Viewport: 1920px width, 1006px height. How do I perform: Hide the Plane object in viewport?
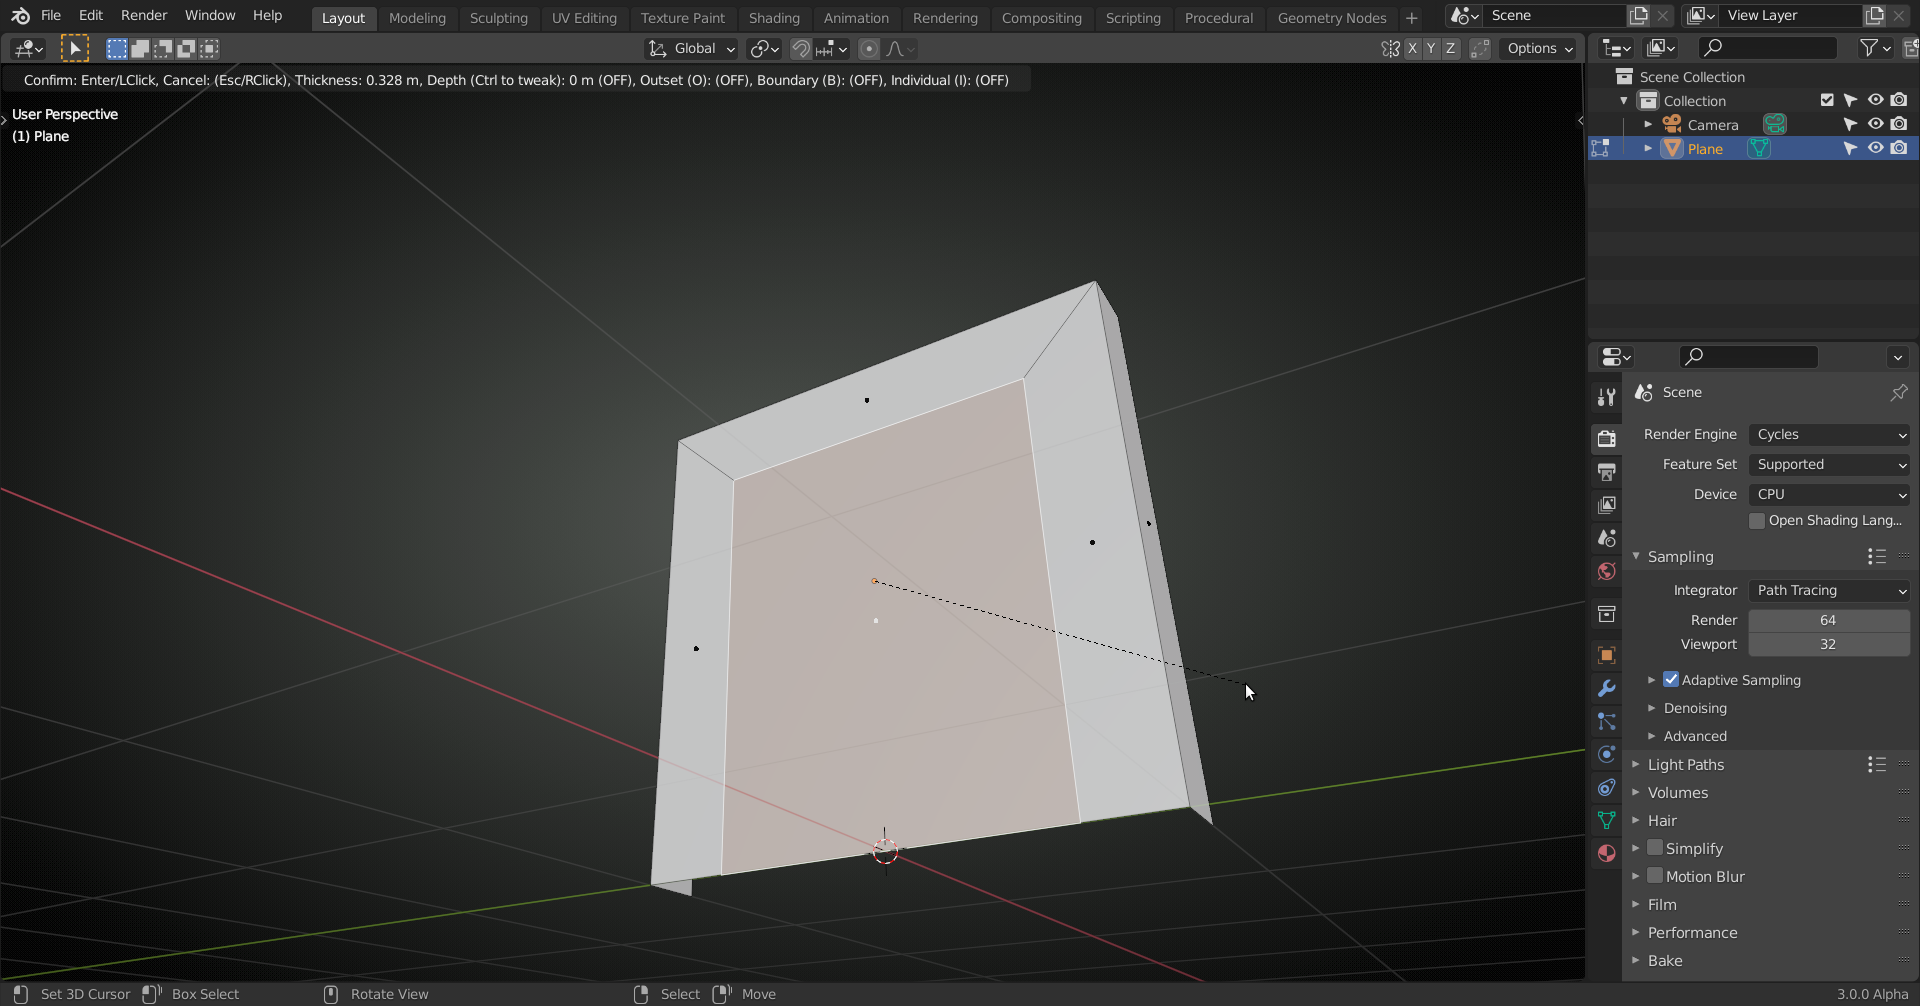(1875, 148)
